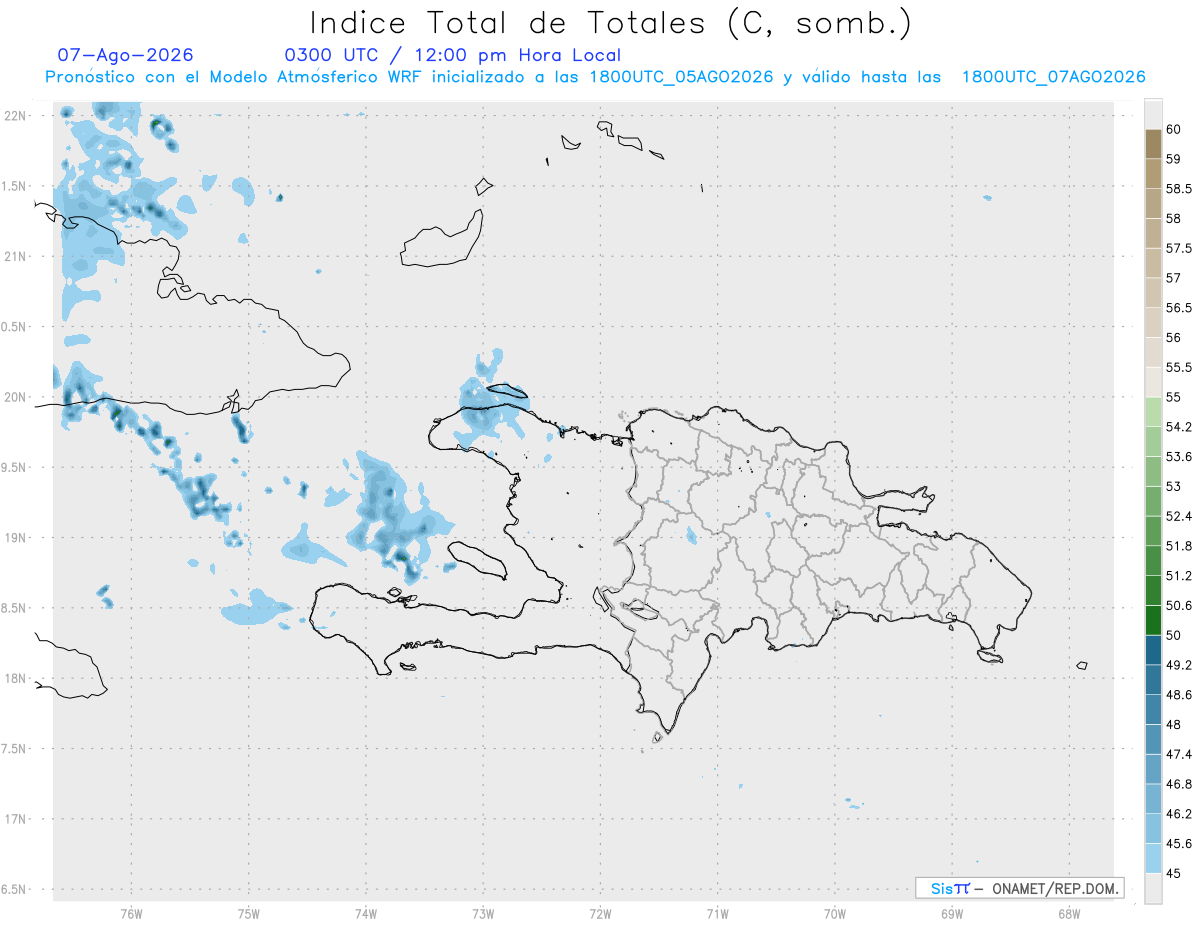Viewport: 1200px width, 927px height.
Task: Click the colorbar value '46.8'
Action: click(1178, 784)
